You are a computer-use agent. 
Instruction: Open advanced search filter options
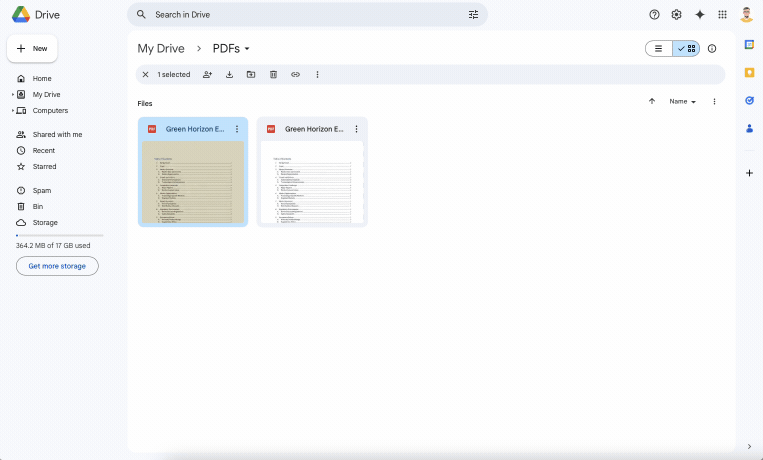point(473,15)
